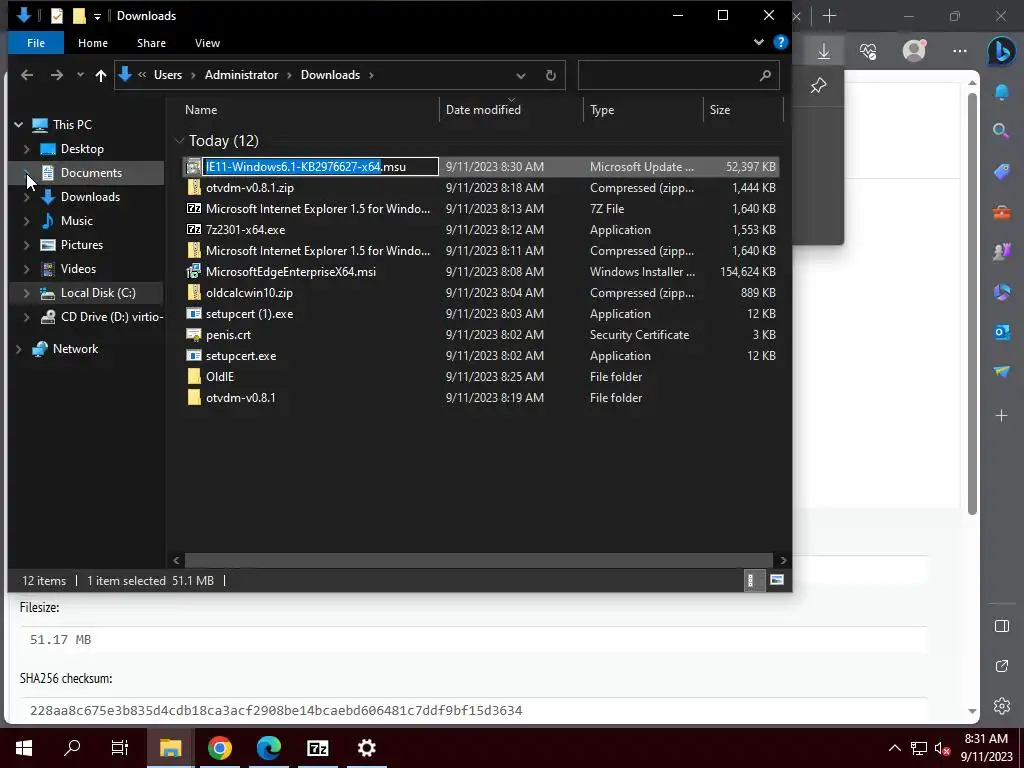Viewport: 1024px width, 768px height.
Task: Add a new Edge sidebar app
Action: (x=1002, y=415)
